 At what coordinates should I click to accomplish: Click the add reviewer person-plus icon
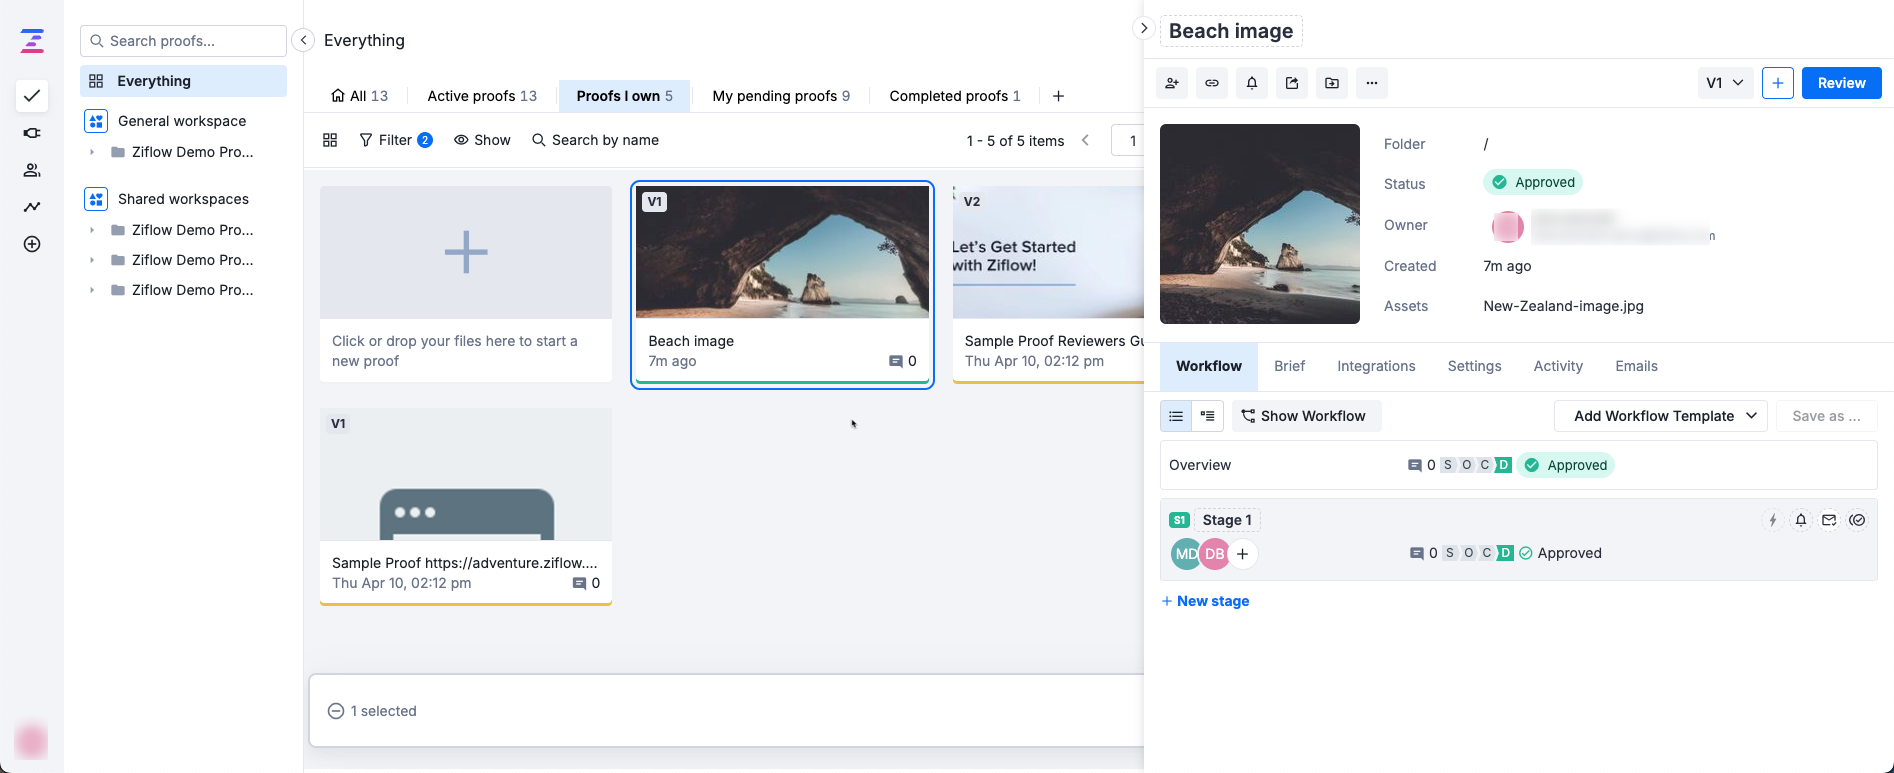(1171, 83)
